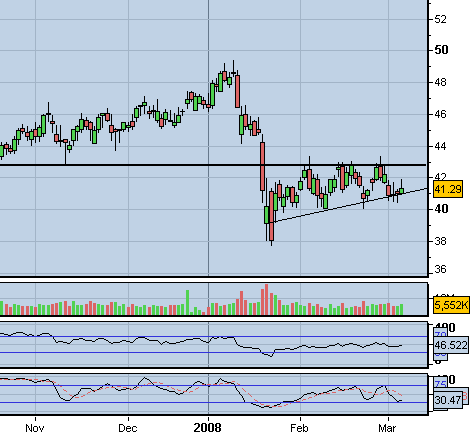Click the 36 price axis label
This screenshot has height=433, width=473.
click(440, 269)
